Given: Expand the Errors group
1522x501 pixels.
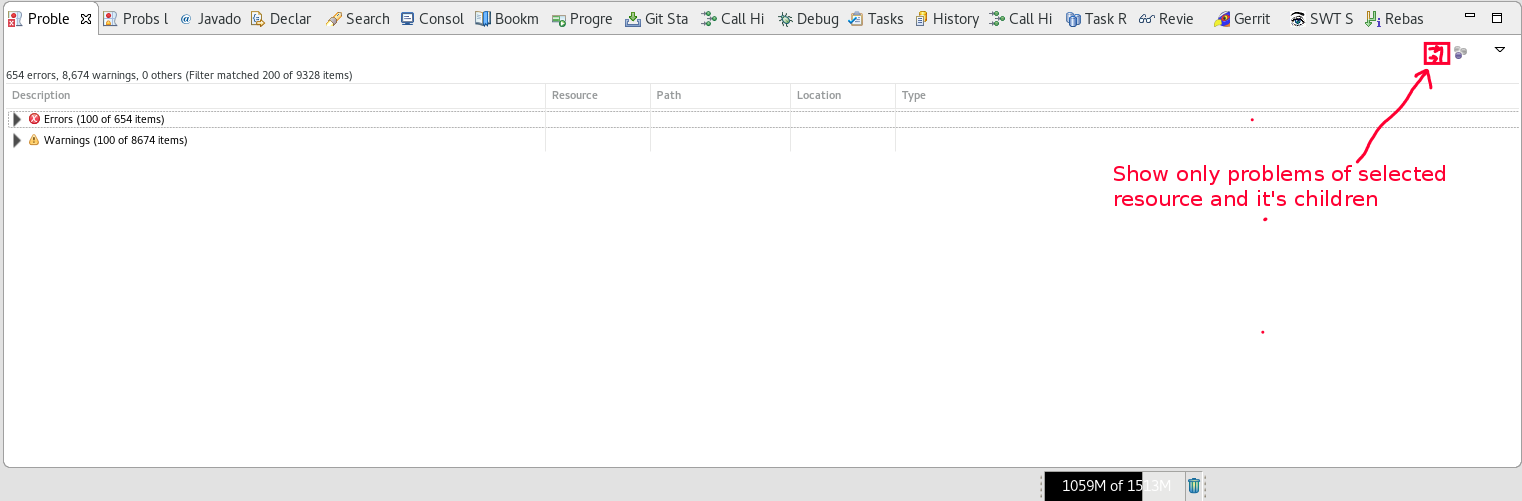Looking at the screenshot, I should [x=16, y=119].
